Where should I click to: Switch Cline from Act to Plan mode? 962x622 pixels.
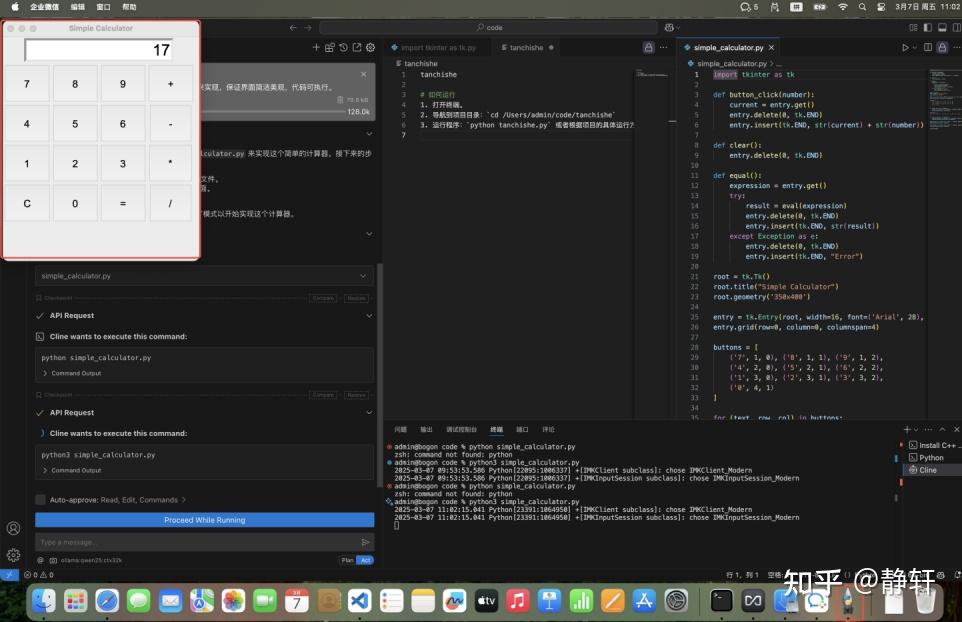point(346,560)
